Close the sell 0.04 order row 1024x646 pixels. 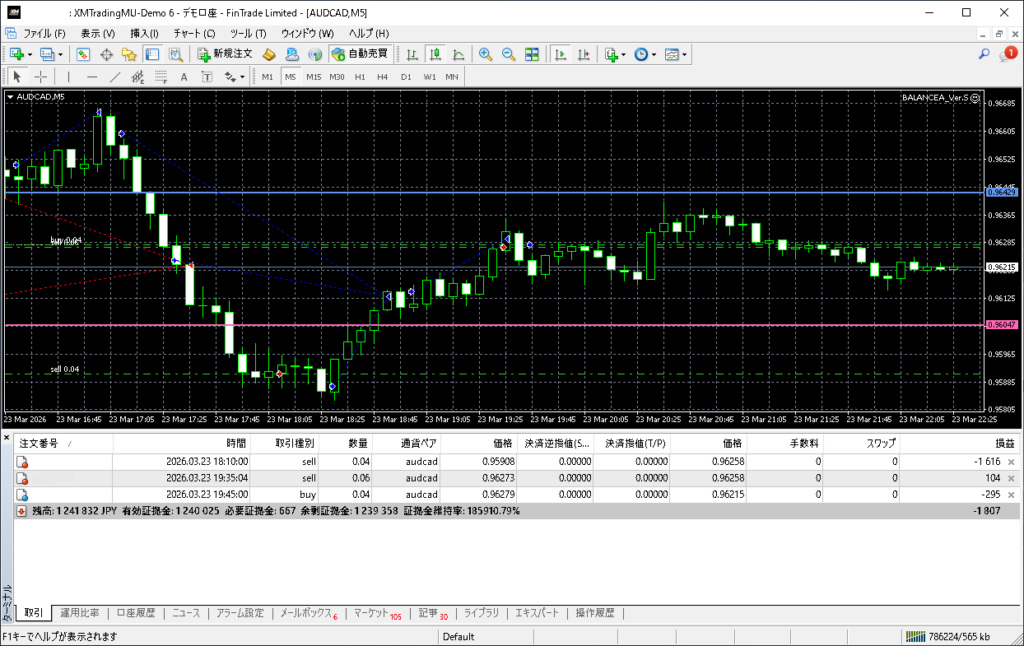click(x=1010, y=461)
